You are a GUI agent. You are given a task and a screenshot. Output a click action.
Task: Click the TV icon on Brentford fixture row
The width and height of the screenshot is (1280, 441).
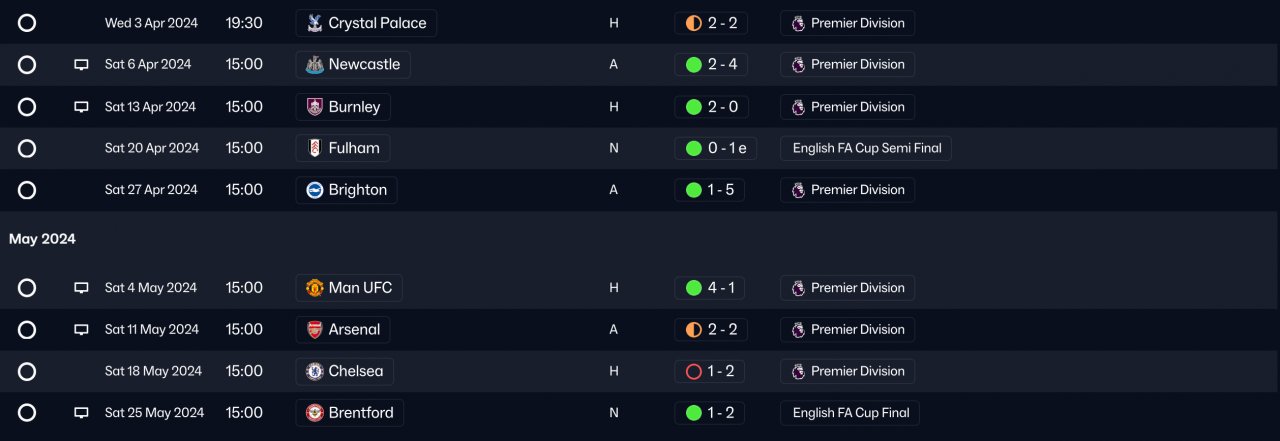click(x=82, y=413)
